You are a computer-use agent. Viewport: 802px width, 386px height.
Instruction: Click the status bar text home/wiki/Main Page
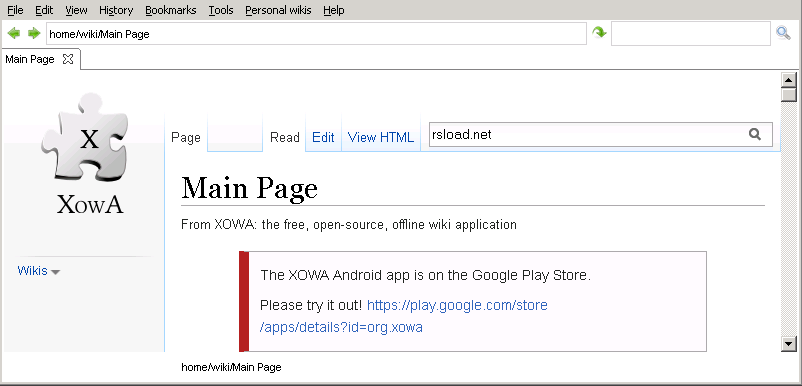click(x=231, y=367)
